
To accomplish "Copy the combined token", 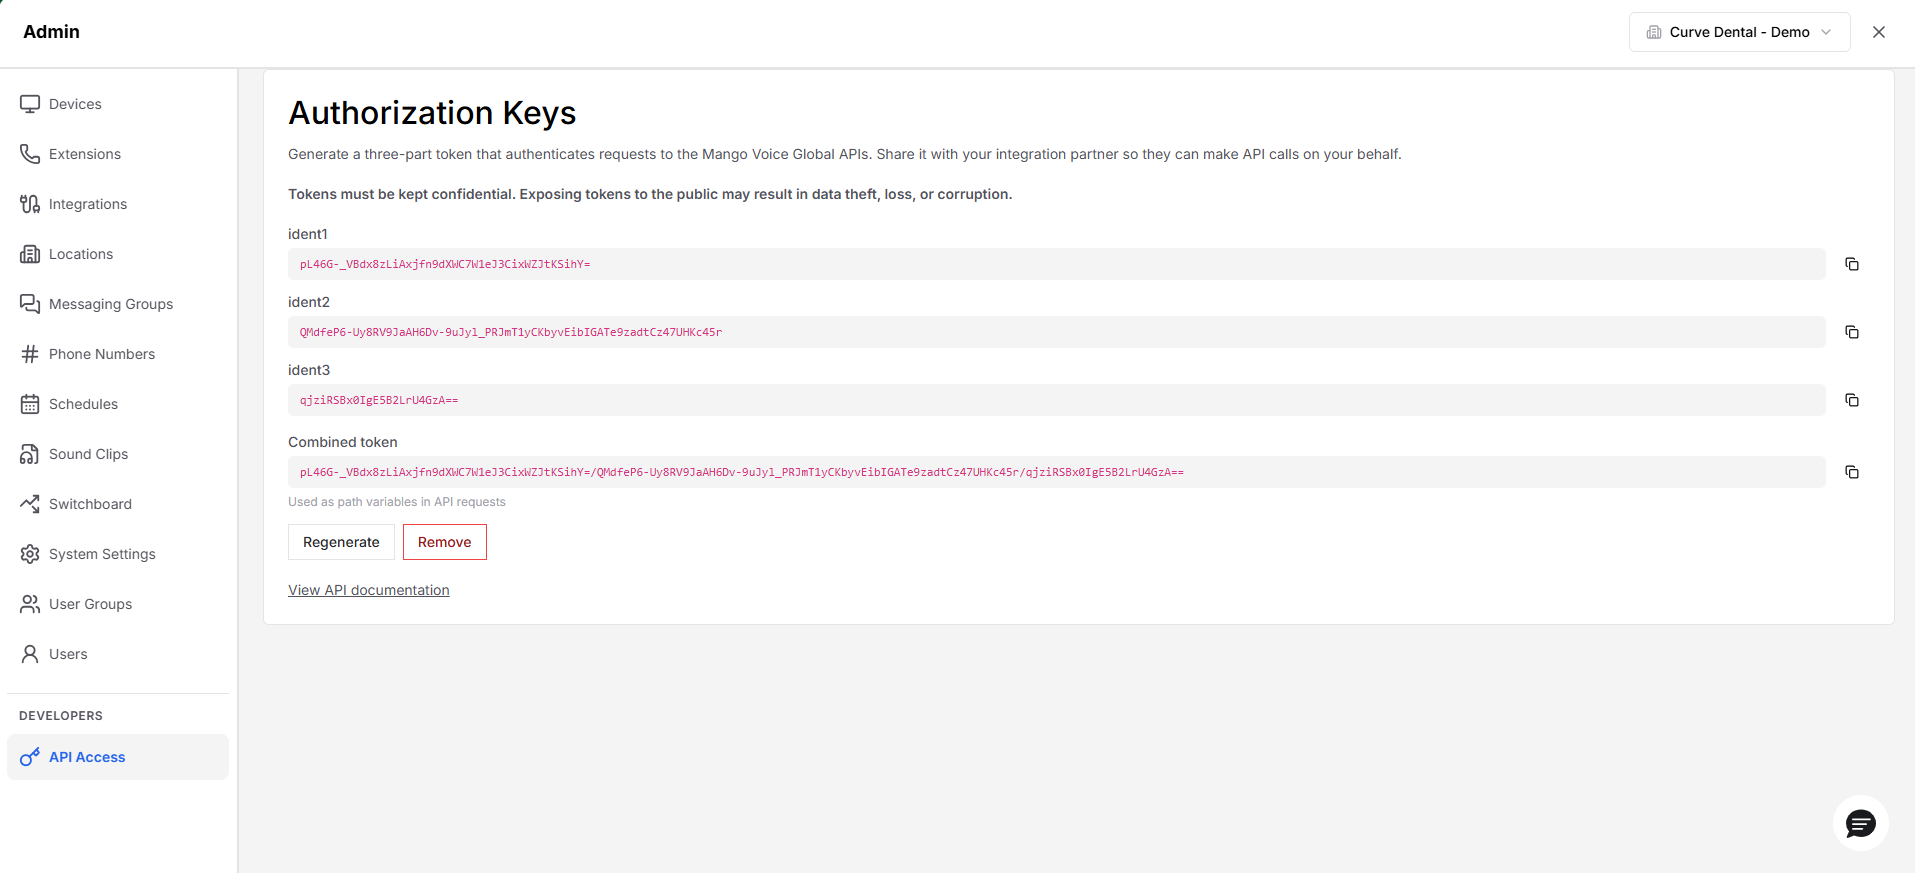I will coord(1852,472).
